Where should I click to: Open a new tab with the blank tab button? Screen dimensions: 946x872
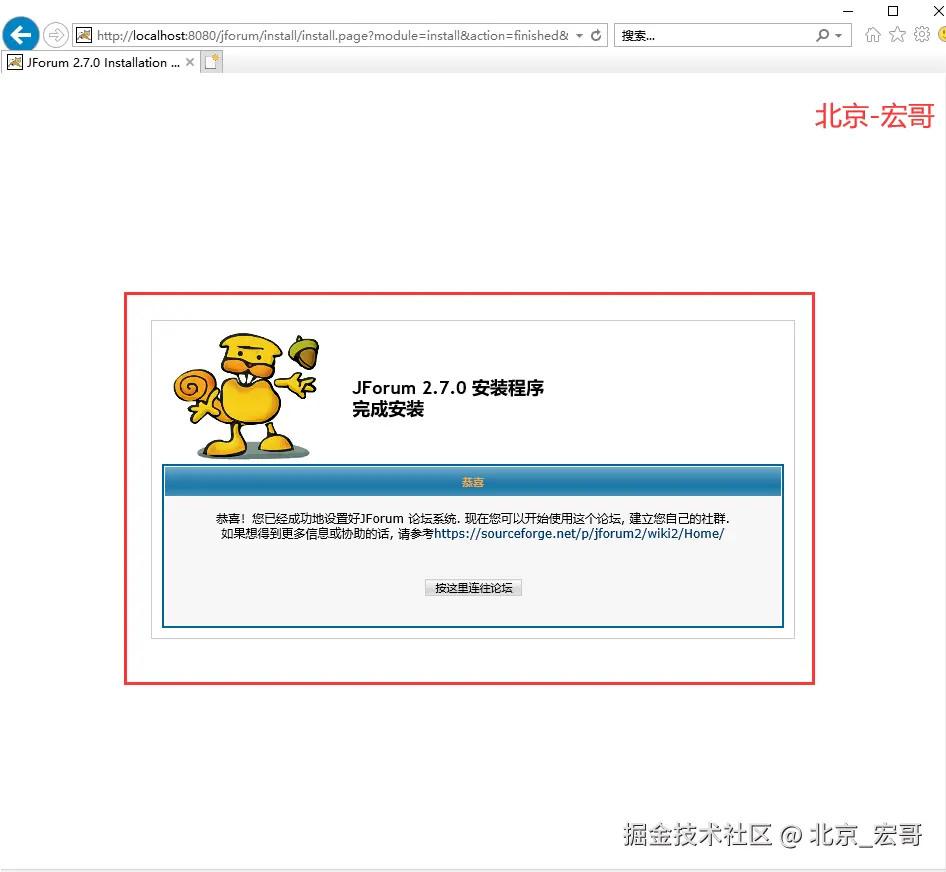tap(211, 62)
